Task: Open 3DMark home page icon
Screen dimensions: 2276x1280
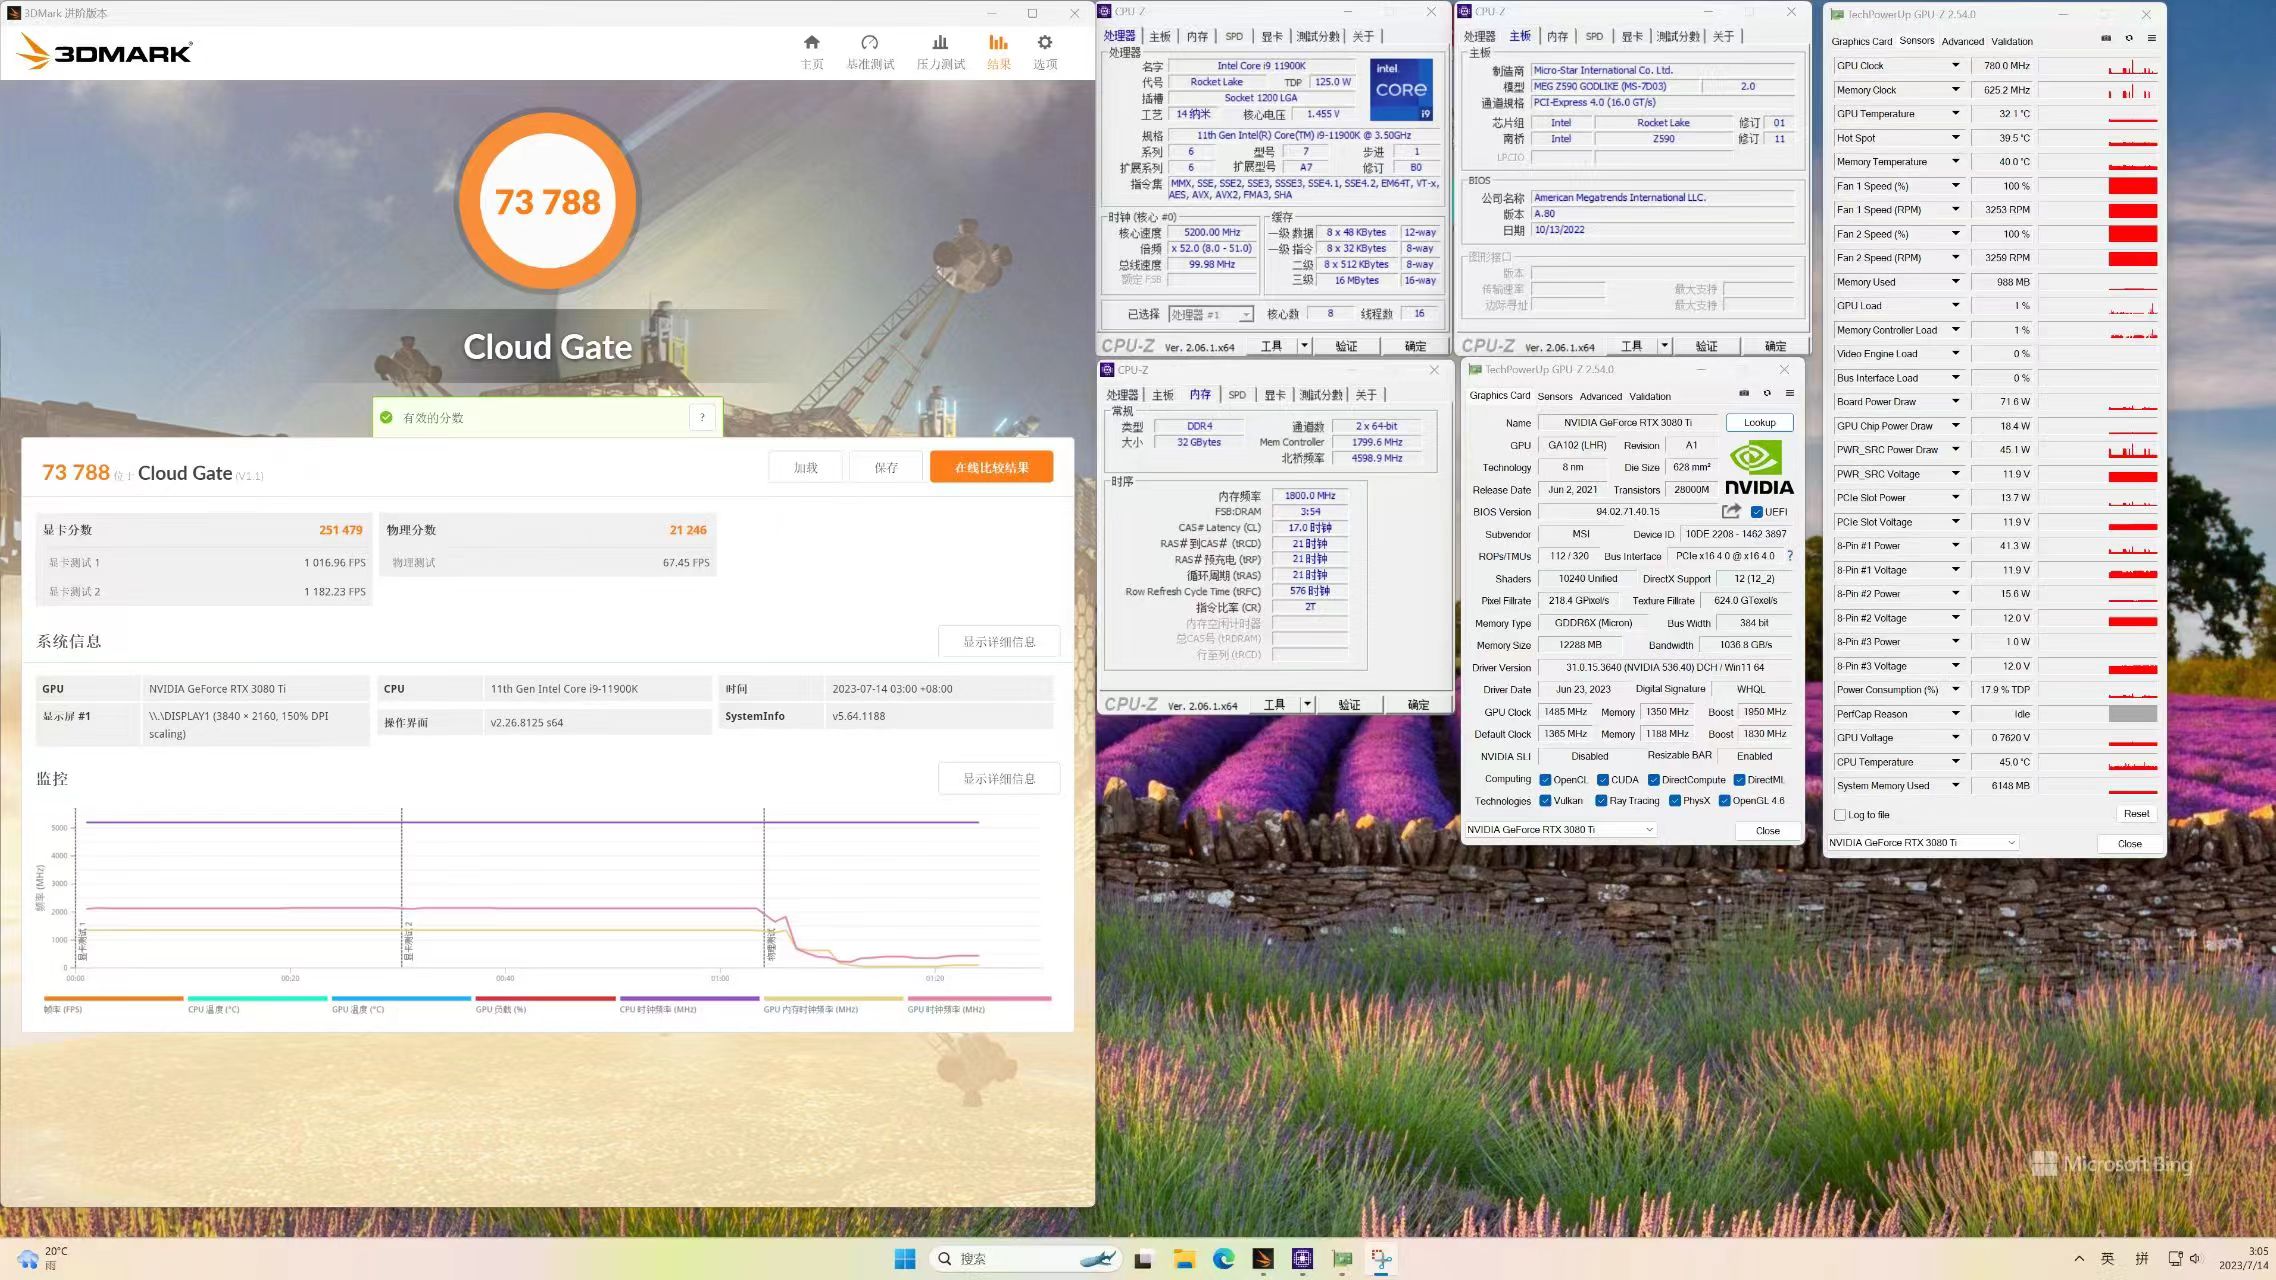Action: click(x=811, y=42)
